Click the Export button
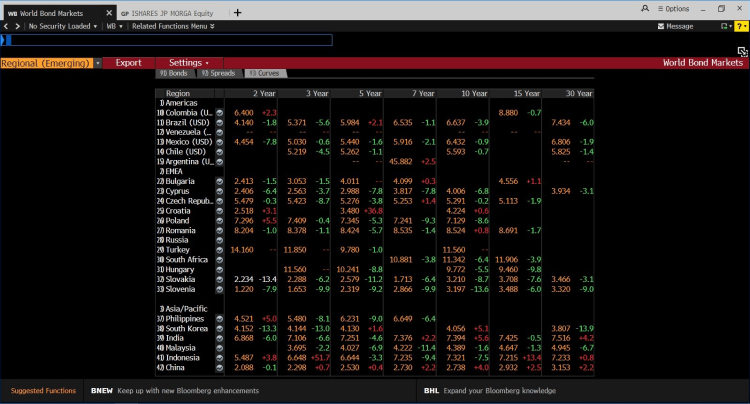 [x=128, y=63]
